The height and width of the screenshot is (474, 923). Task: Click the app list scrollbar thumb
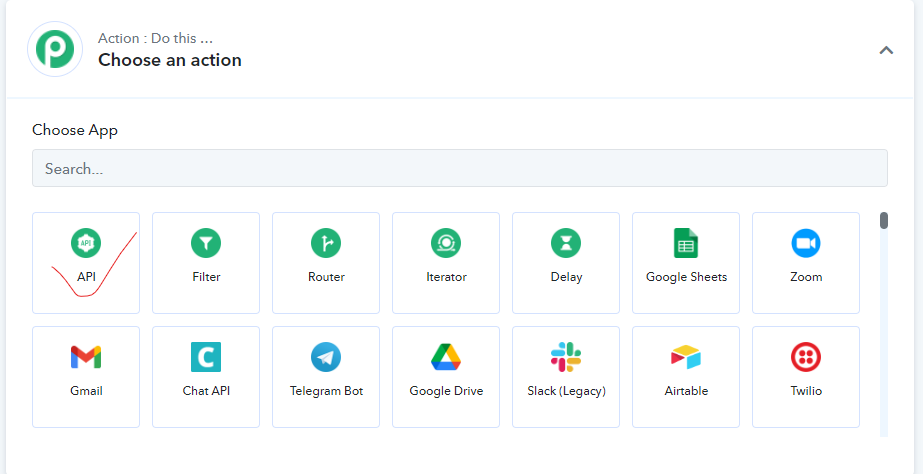coord(884,220)
